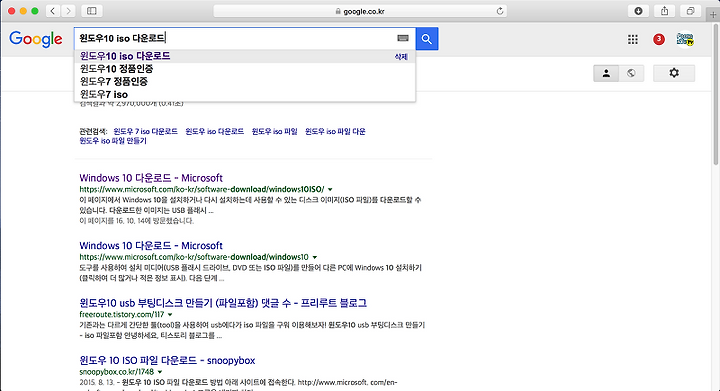Open related search 윈도우 iso 파일 만들기

(113, 140)
